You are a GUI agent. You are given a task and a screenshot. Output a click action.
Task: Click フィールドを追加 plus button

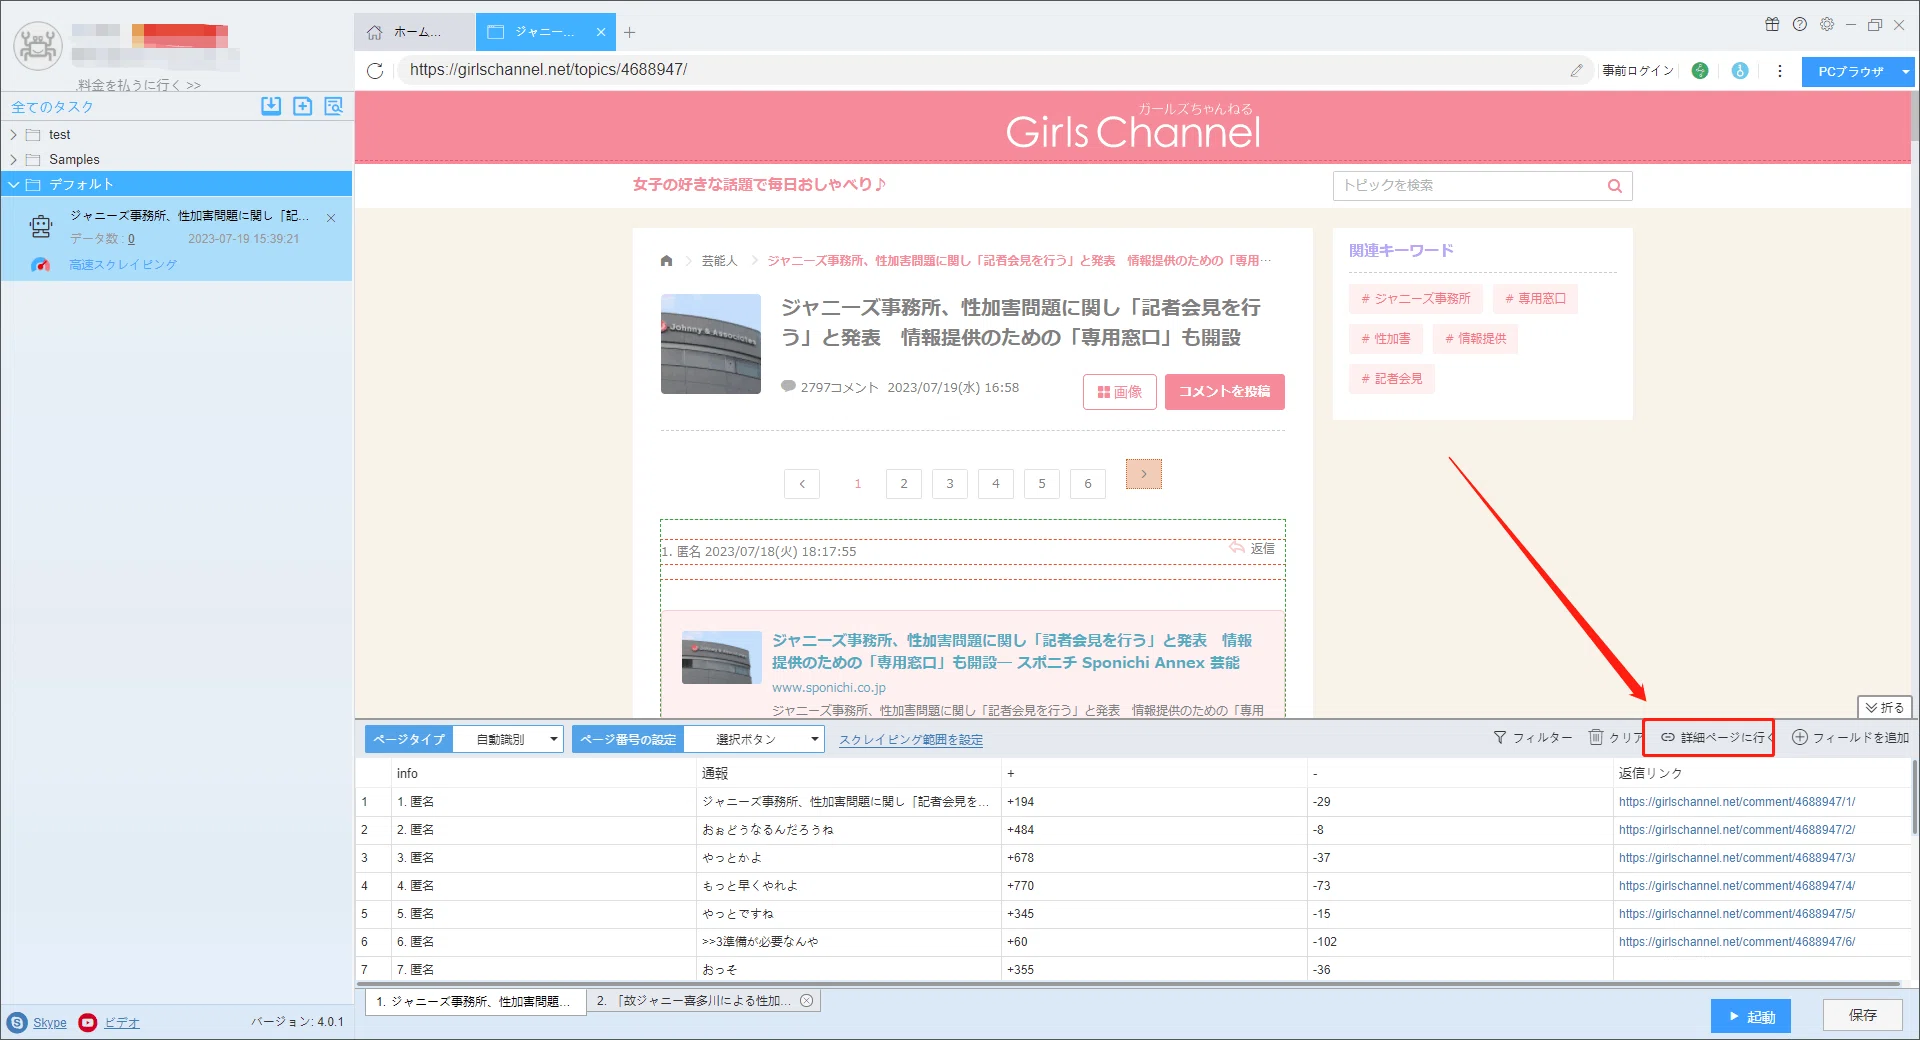coord(1850,738)
